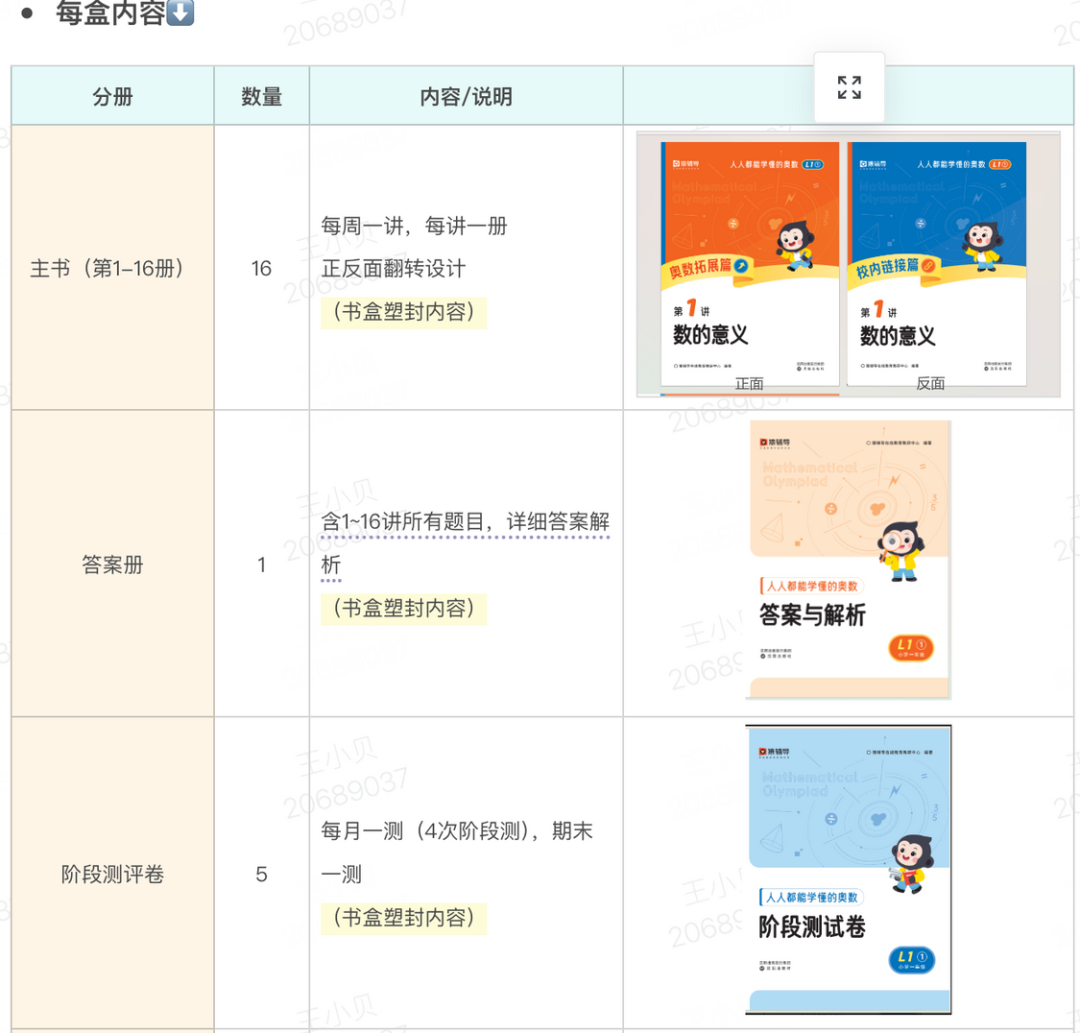Screen dimensions: 1080x1033
Task: Open the 反面 blue book cover image
Action: tap(936, 265)
